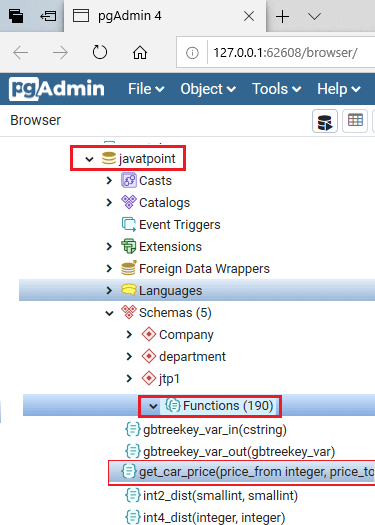This screenshot has height=525, width=375.
Task: Select the Company schema label
Action: pyautogui.click(x=186, y=335)
